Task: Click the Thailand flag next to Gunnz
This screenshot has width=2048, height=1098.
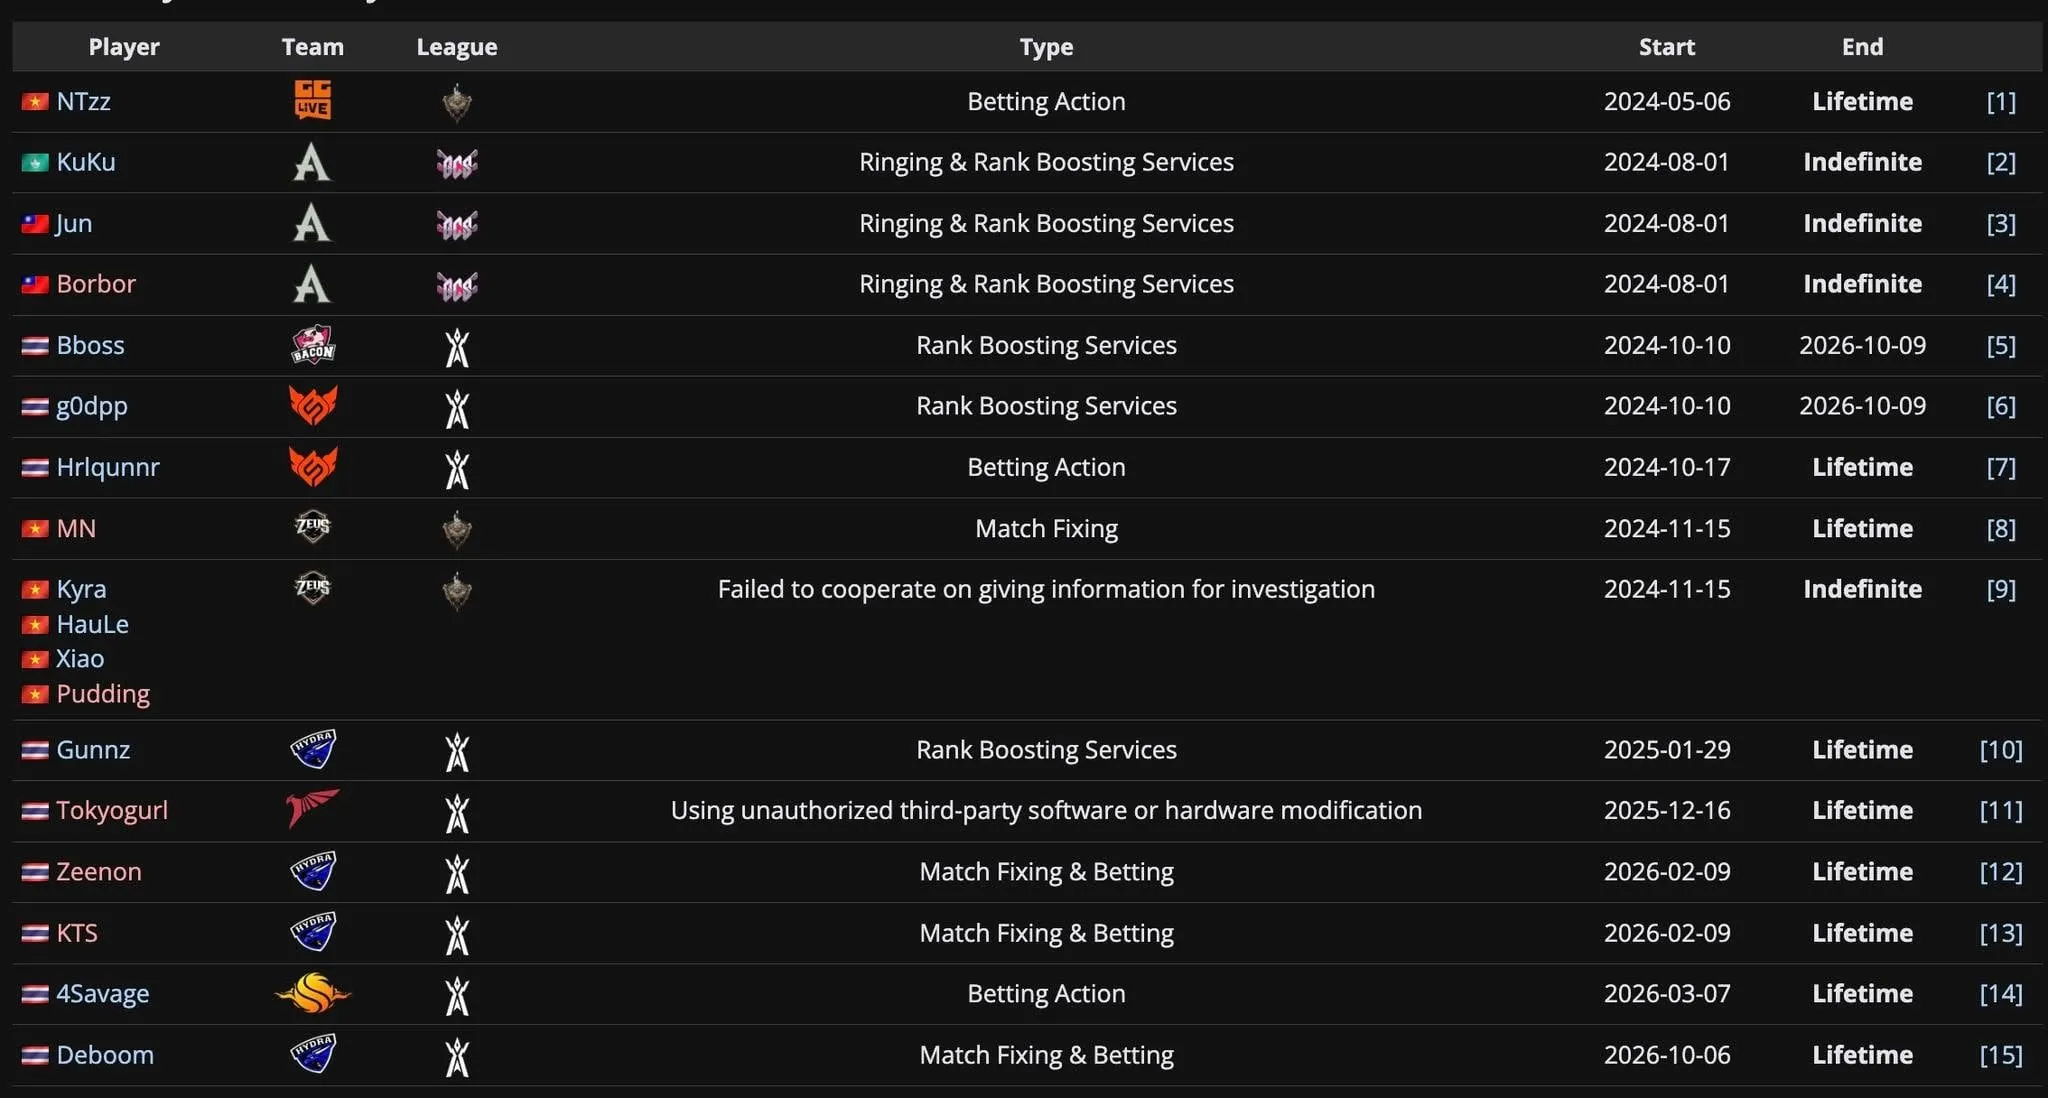Action: click(x=35, y=750)
